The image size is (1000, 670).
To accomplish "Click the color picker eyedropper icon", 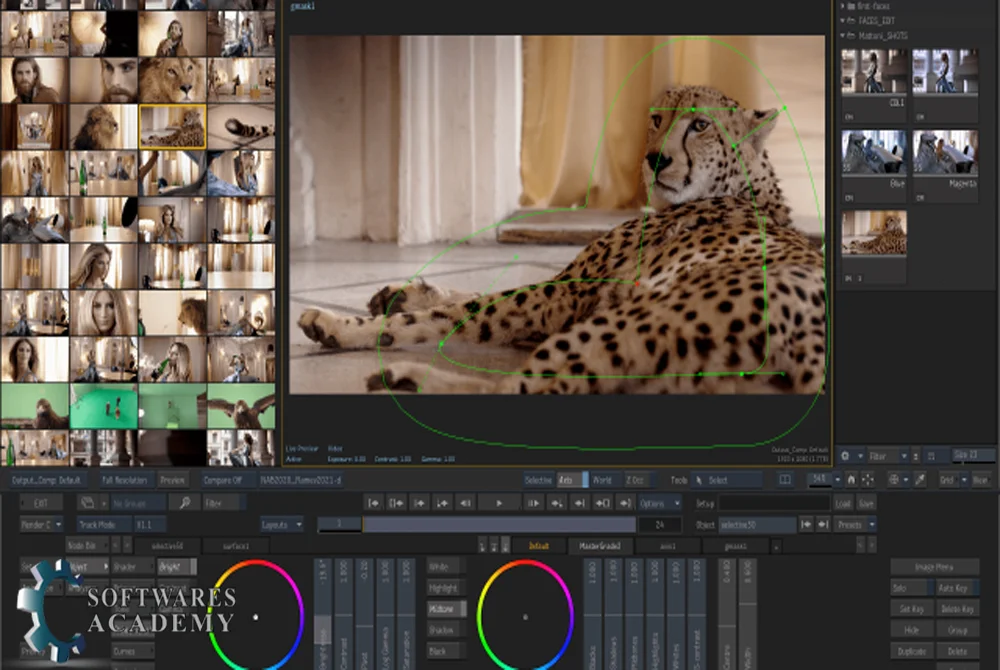I will pyautogui.click(x=920, y=479).
